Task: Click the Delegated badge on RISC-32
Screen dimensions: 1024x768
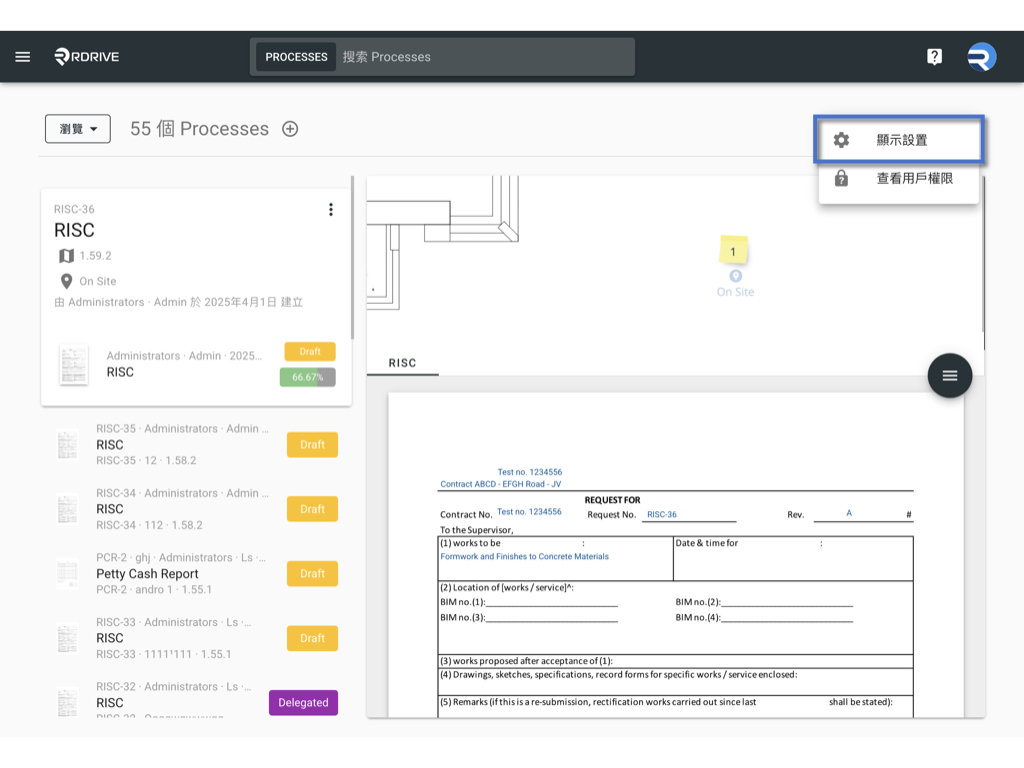Action: click(x=303, y=703)
